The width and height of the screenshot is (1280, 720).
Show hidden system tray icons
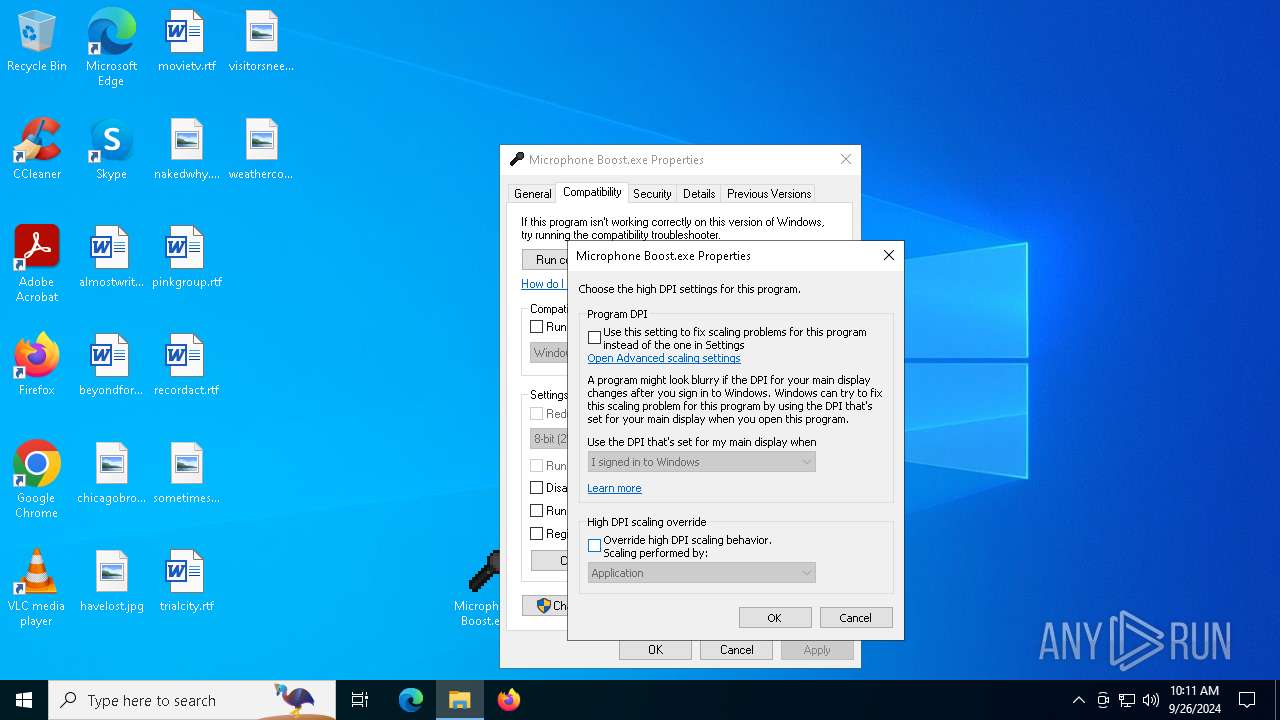click(x=1078, y=700)
